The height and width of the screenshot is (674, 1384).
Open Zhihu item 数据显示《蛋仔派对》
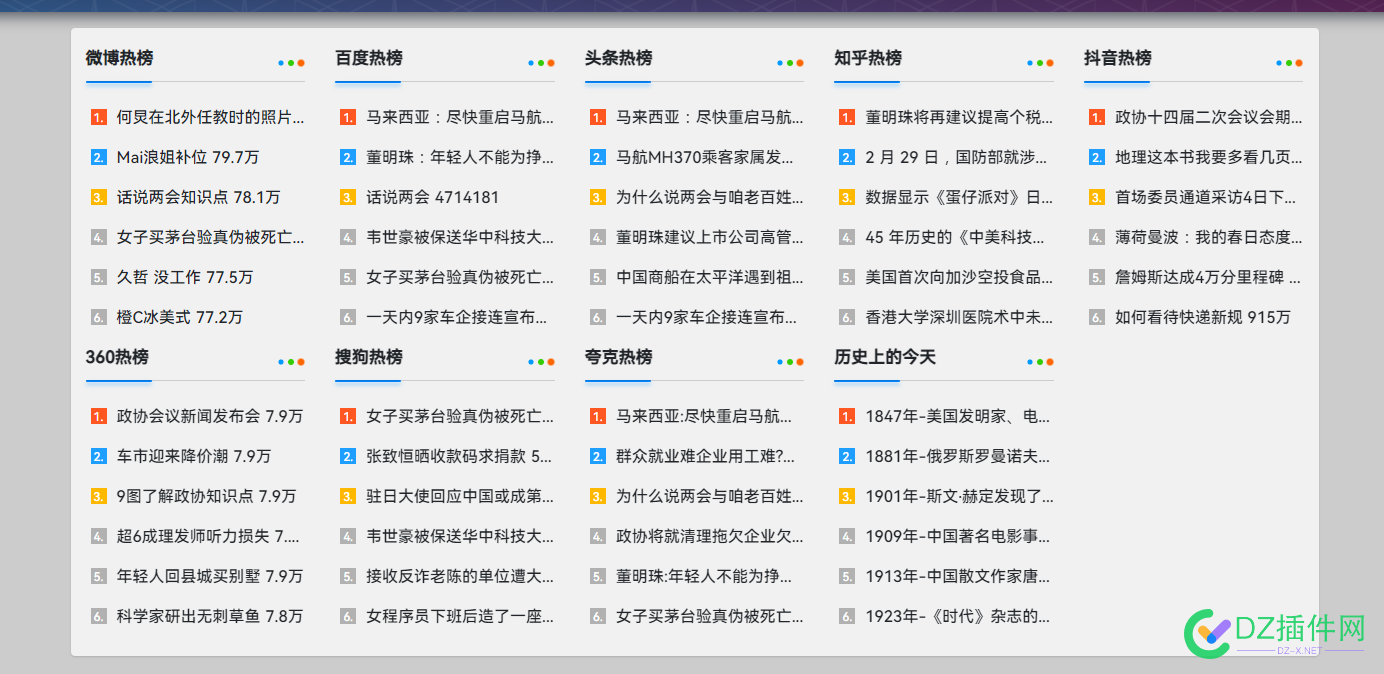pos(959,197)
